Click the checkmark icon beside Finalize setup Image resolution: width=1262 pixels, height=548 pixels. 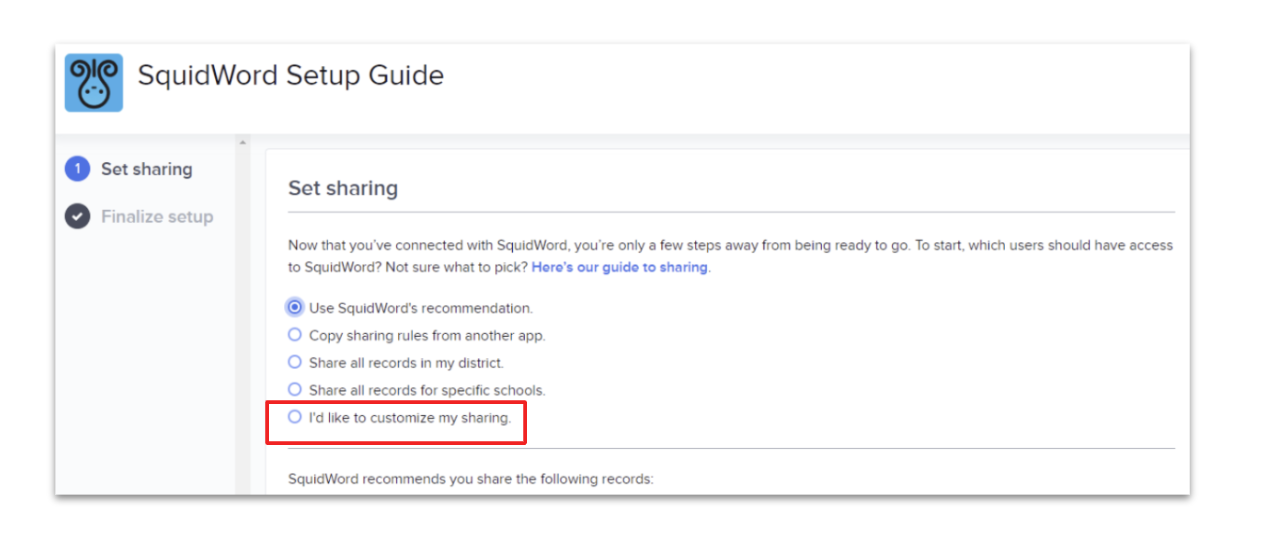point(77,216)
